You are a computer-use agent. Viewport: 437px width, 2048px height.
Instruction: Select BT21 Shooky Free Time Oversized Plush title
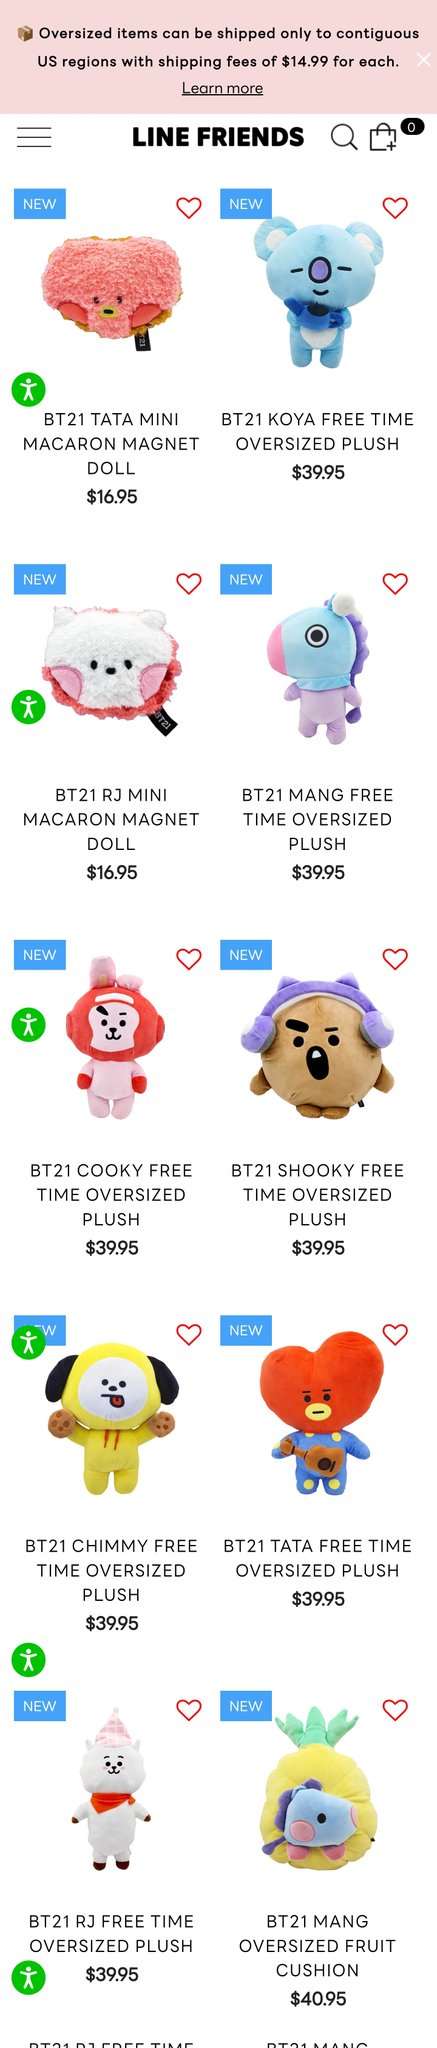317,1194
